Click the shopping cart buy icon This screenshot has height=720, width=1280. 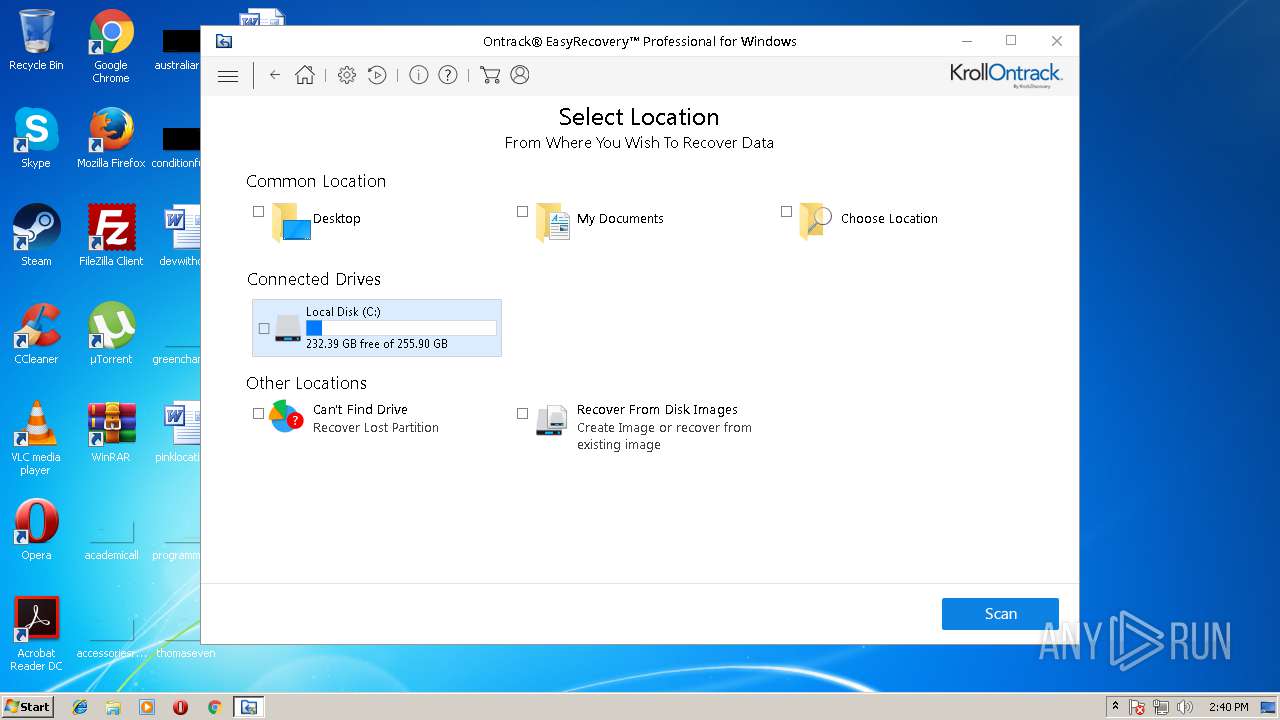pos(490,75)
